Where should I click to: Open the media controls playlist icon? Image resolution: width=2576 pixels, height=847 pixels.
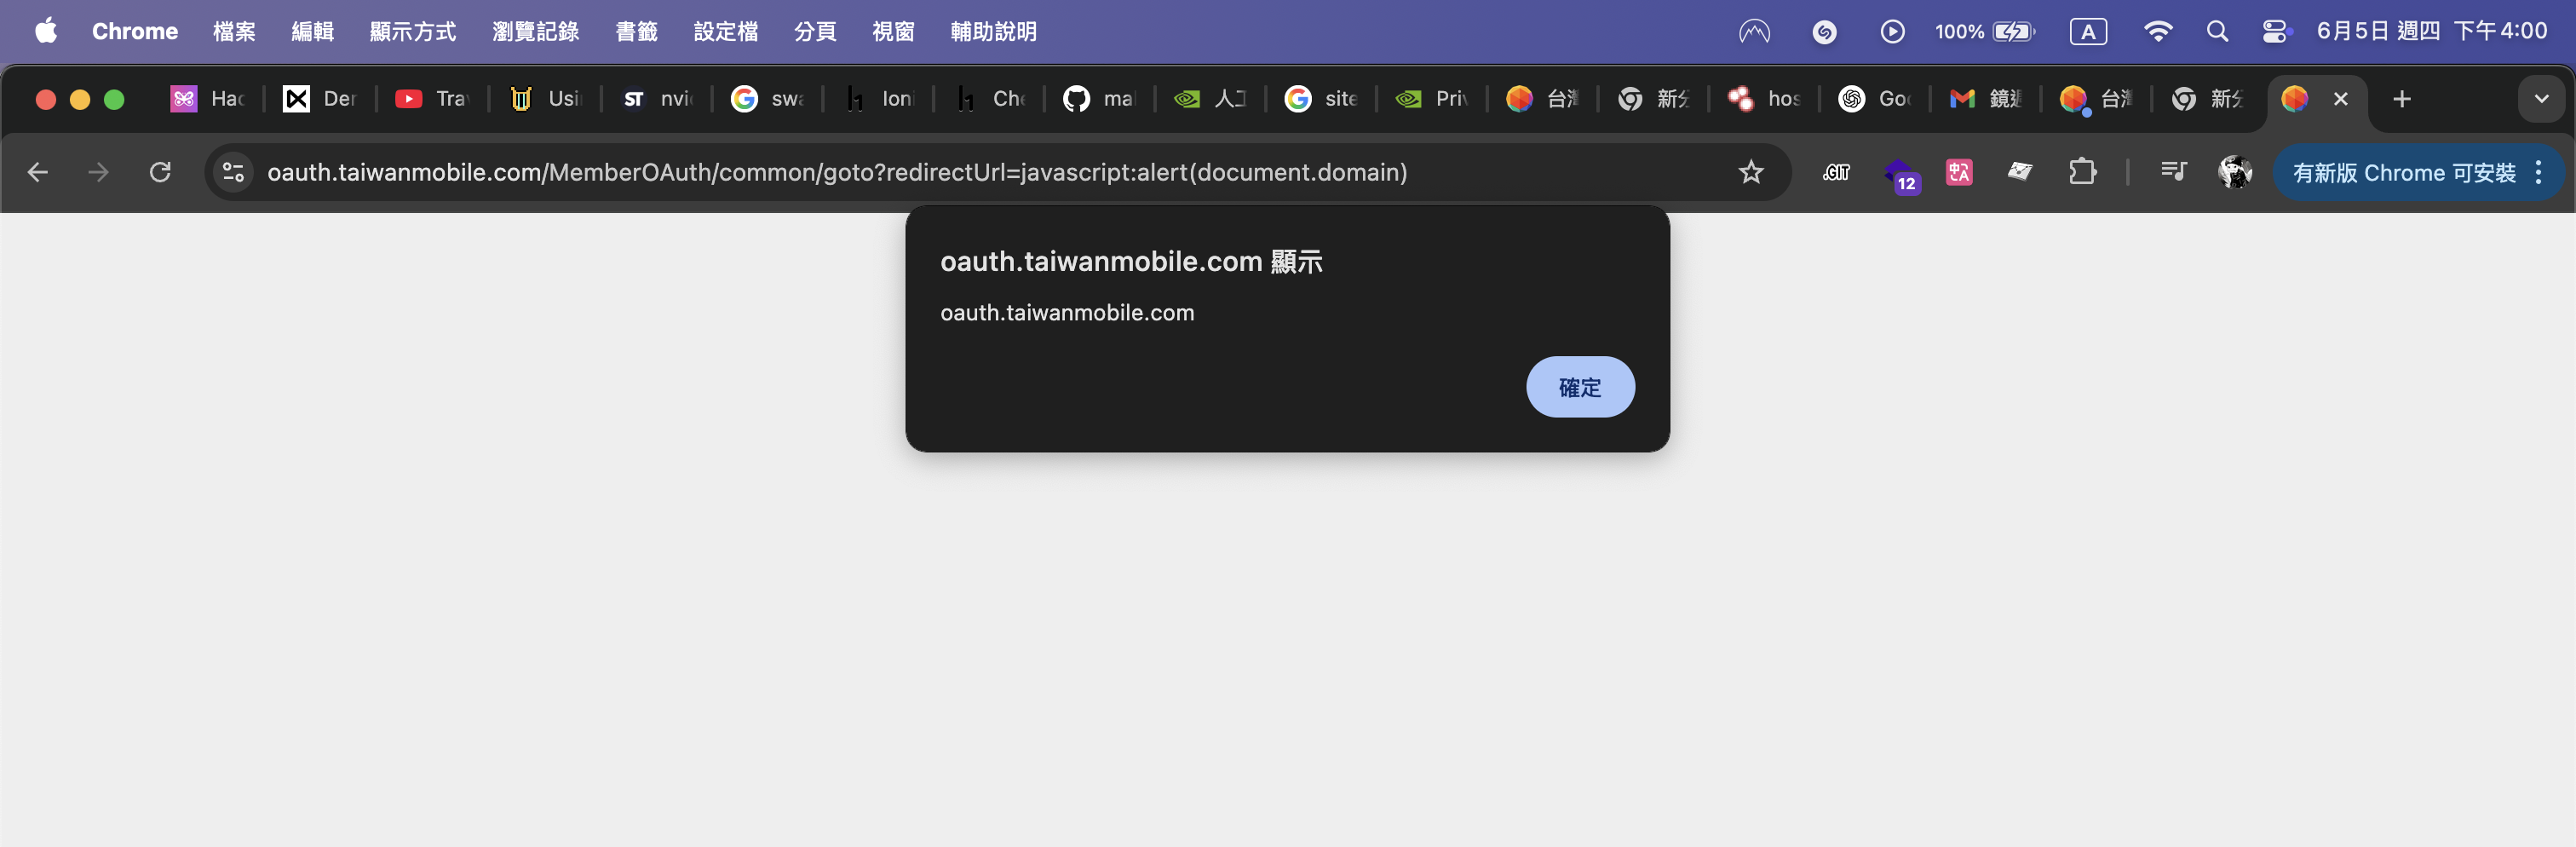2173,172
